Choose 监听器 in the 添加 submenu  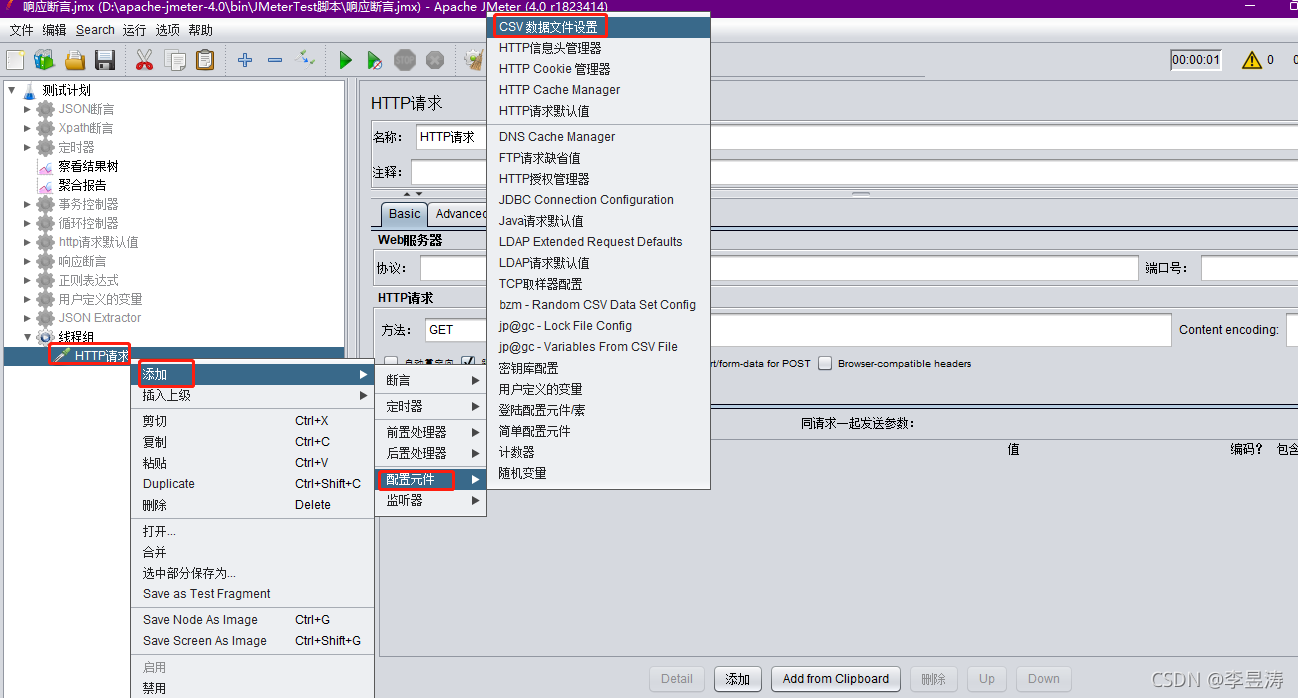(431, 500)
